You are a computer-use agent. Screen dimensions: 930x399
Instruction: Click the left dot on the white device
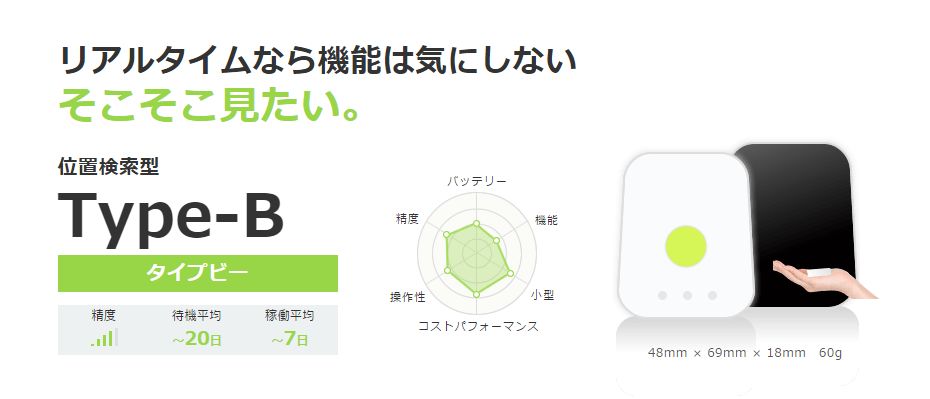click(663, 295)
